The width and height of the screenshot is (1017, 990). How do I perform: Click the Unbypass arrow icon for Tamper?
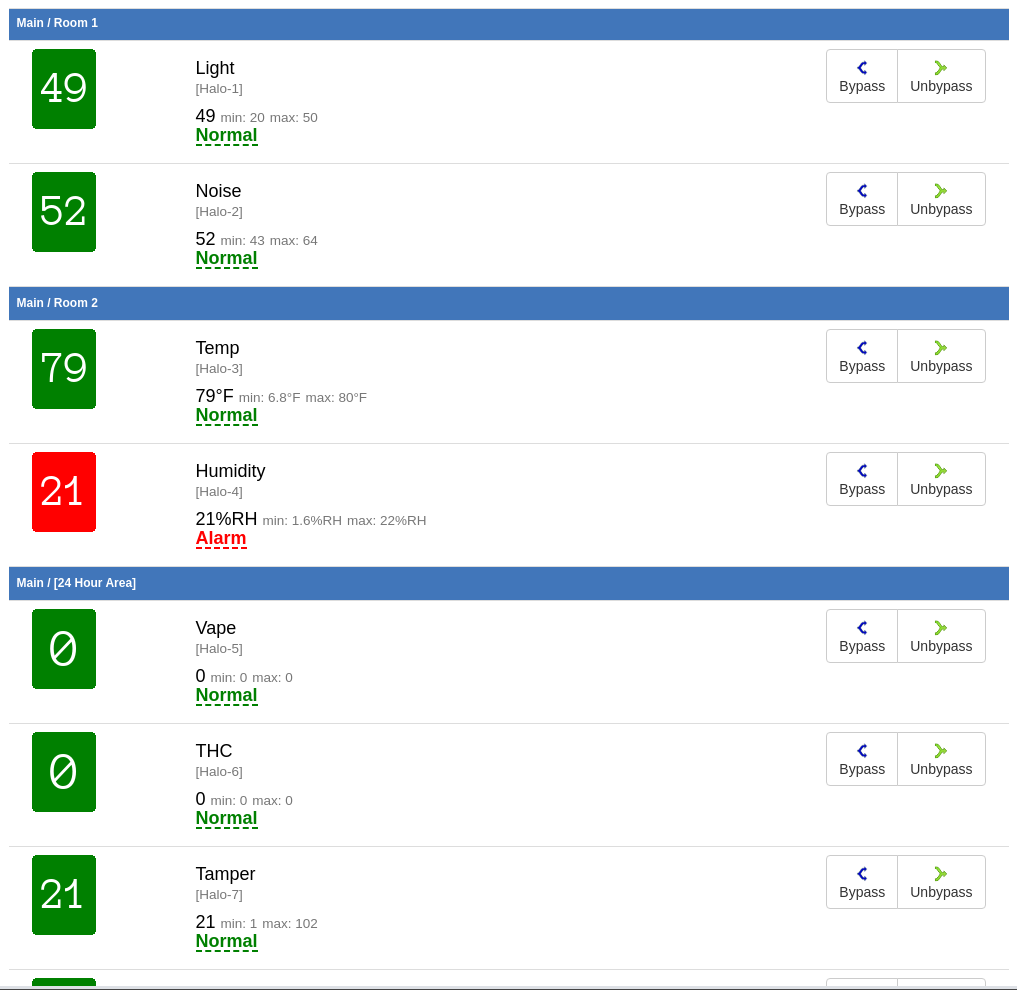(940, 874)
